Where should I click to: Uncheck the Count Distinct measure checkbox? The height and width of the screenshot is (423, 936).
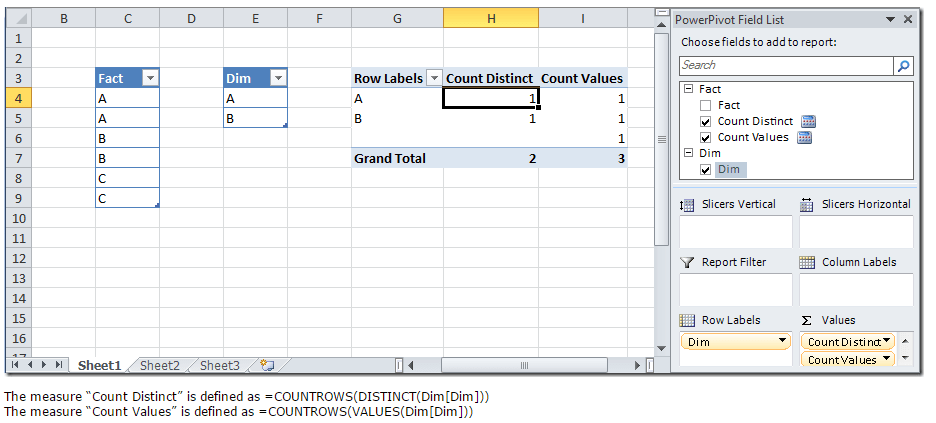706,121
